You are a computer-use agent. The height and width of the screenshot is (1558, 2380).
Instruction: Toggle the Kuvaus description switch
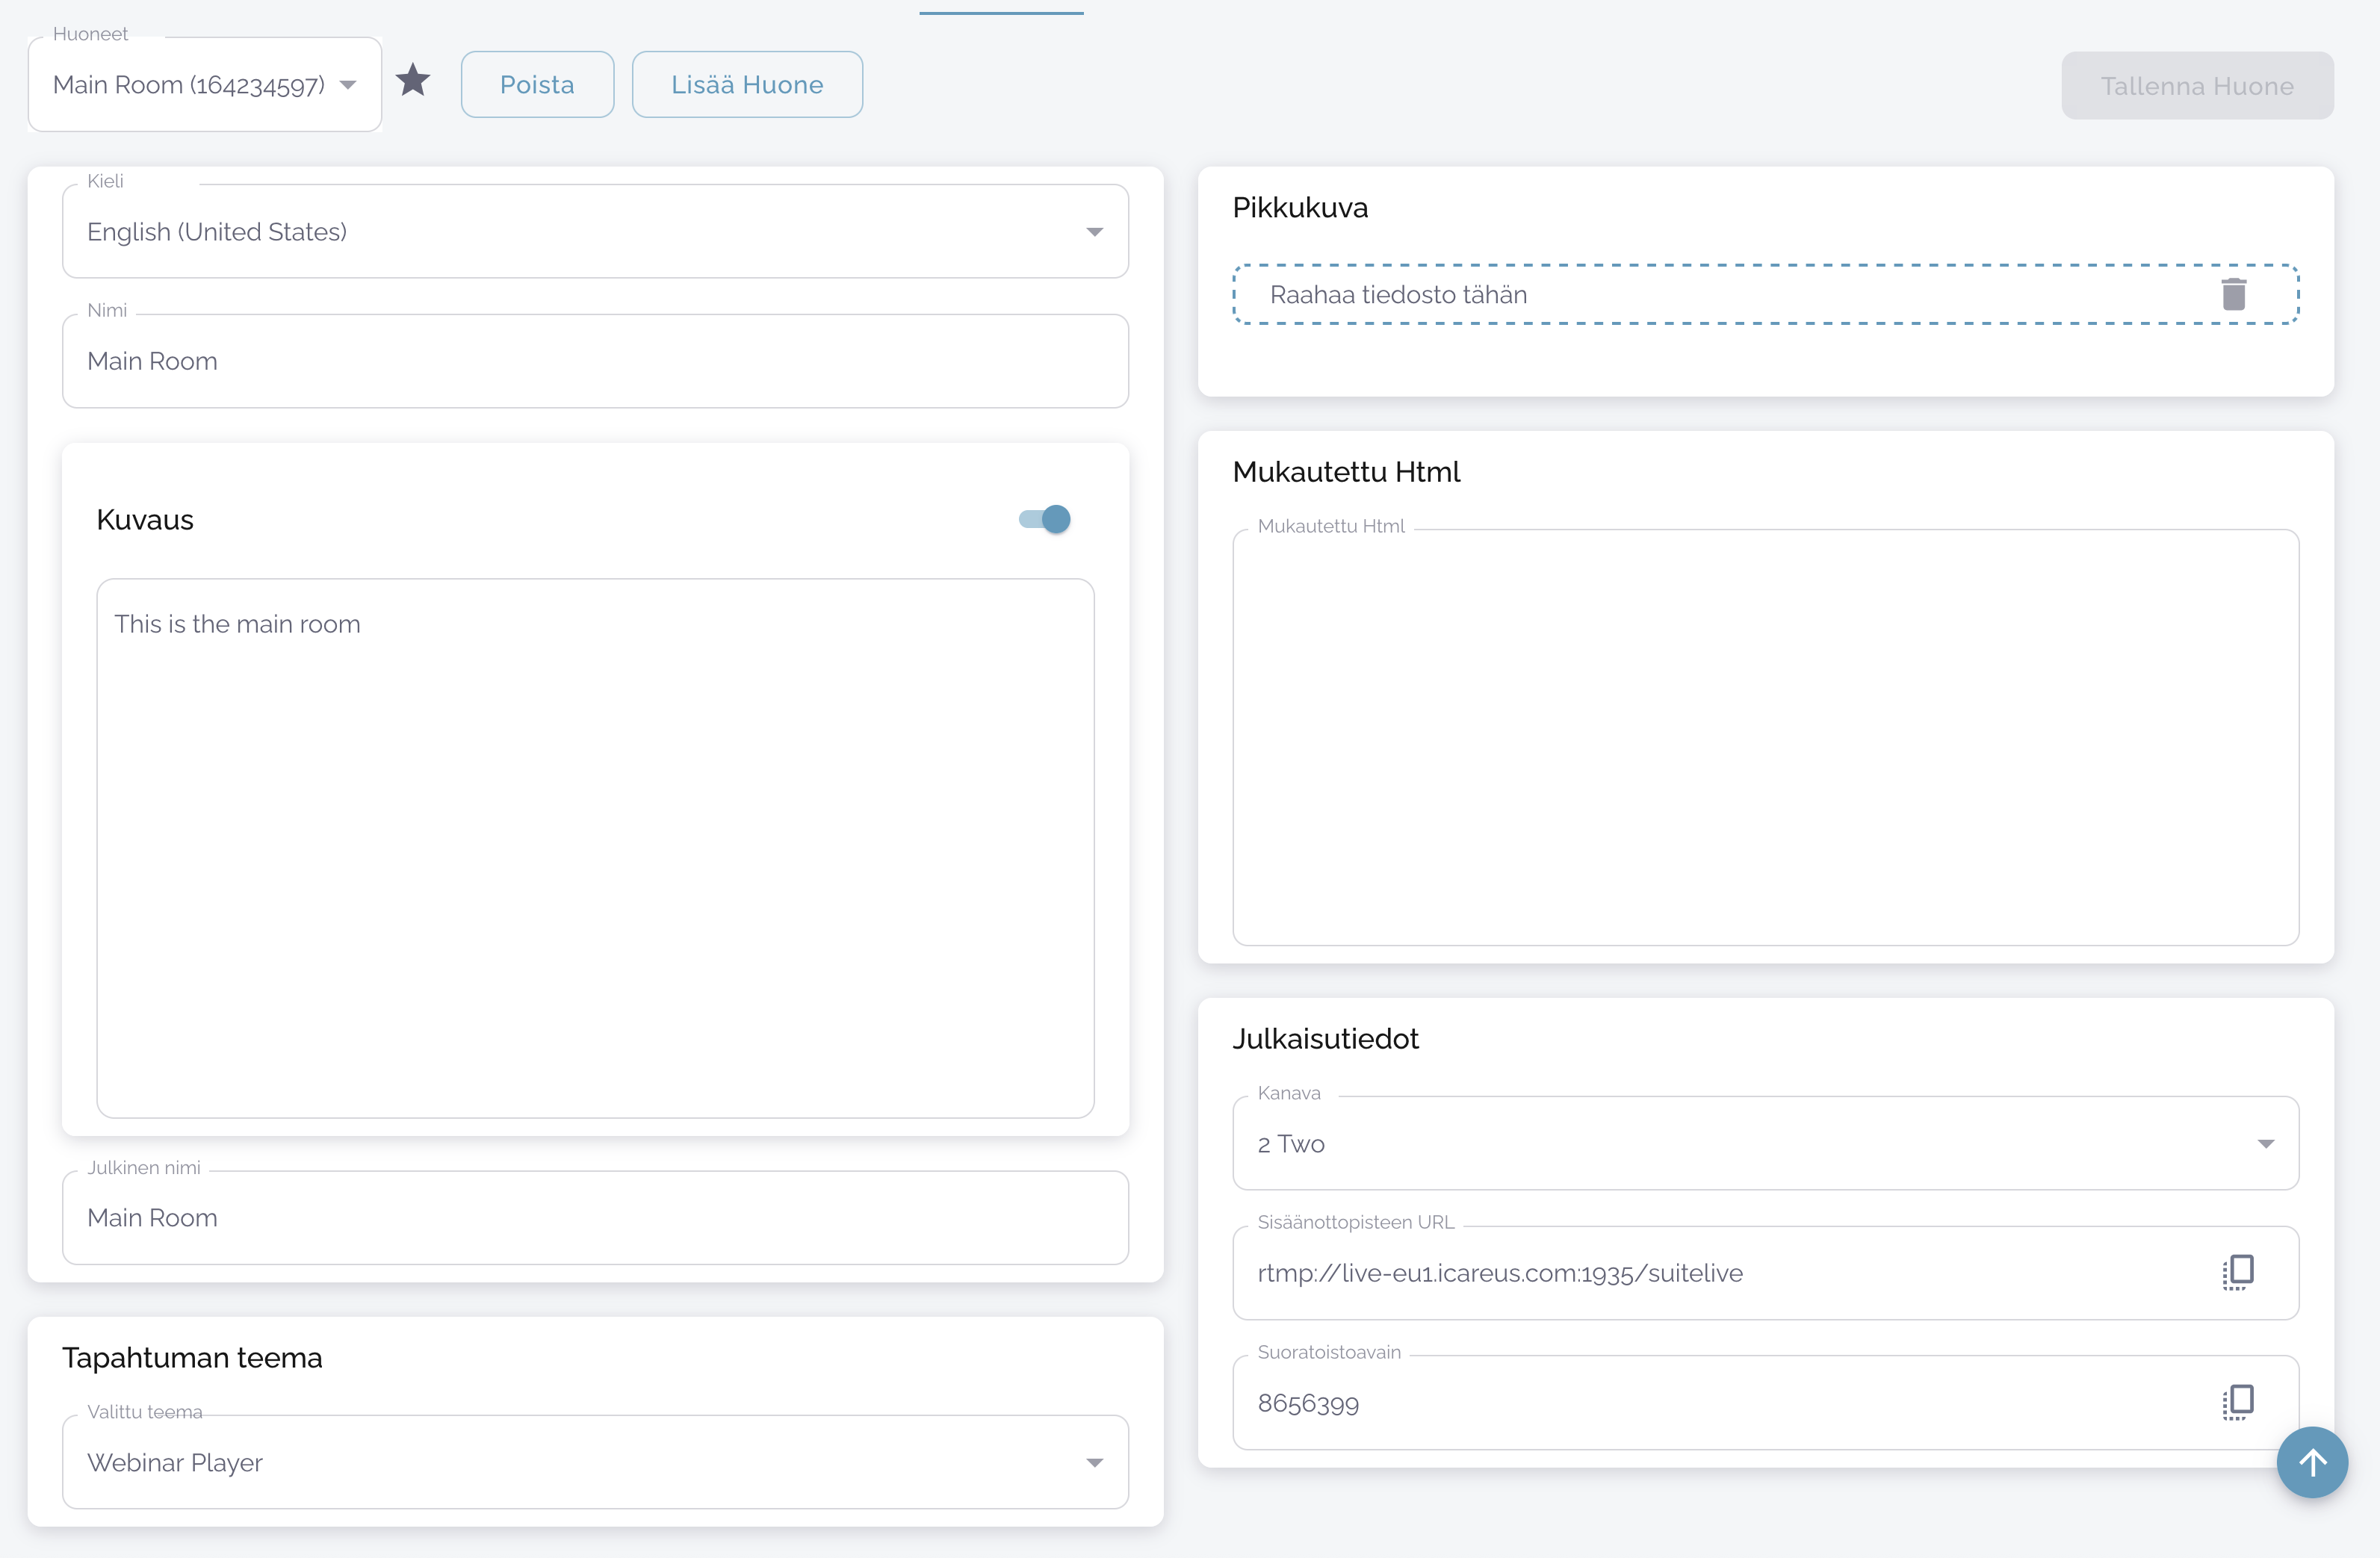pos(1045,519)
